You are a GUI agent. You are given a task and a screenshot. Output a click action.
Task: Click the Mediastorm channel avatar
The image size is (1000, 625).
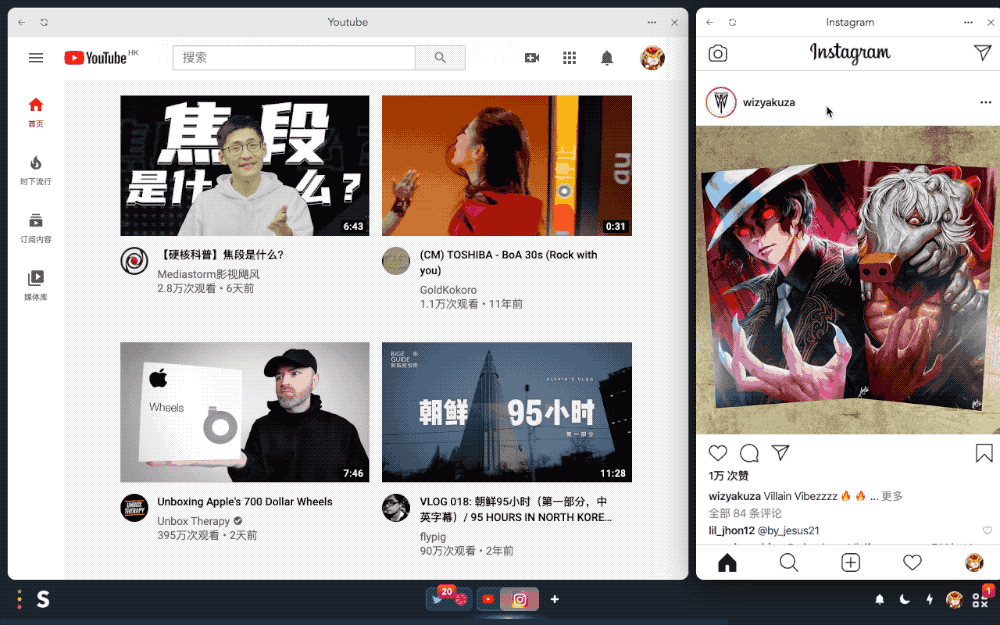(x=135, y=261)
